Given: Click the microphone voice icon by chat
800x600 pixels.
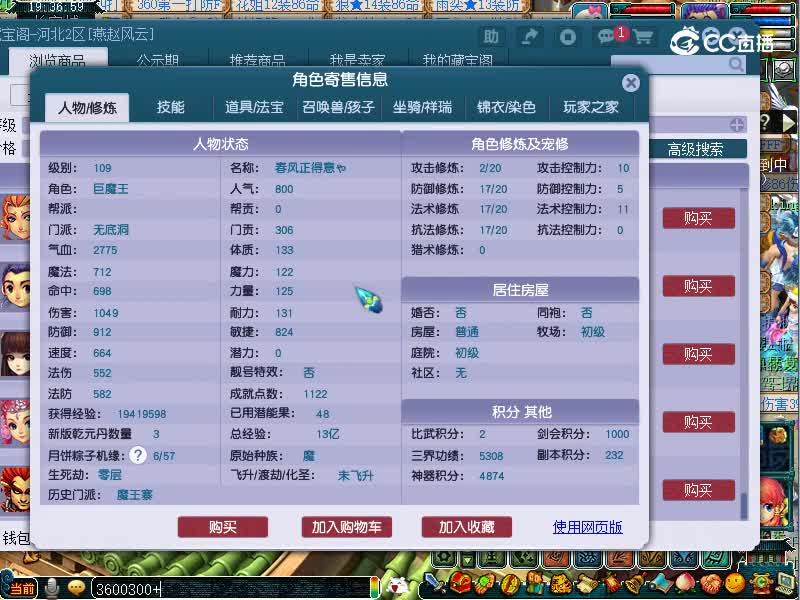Looking at the screenshot, I should click(x=52, y=588).
